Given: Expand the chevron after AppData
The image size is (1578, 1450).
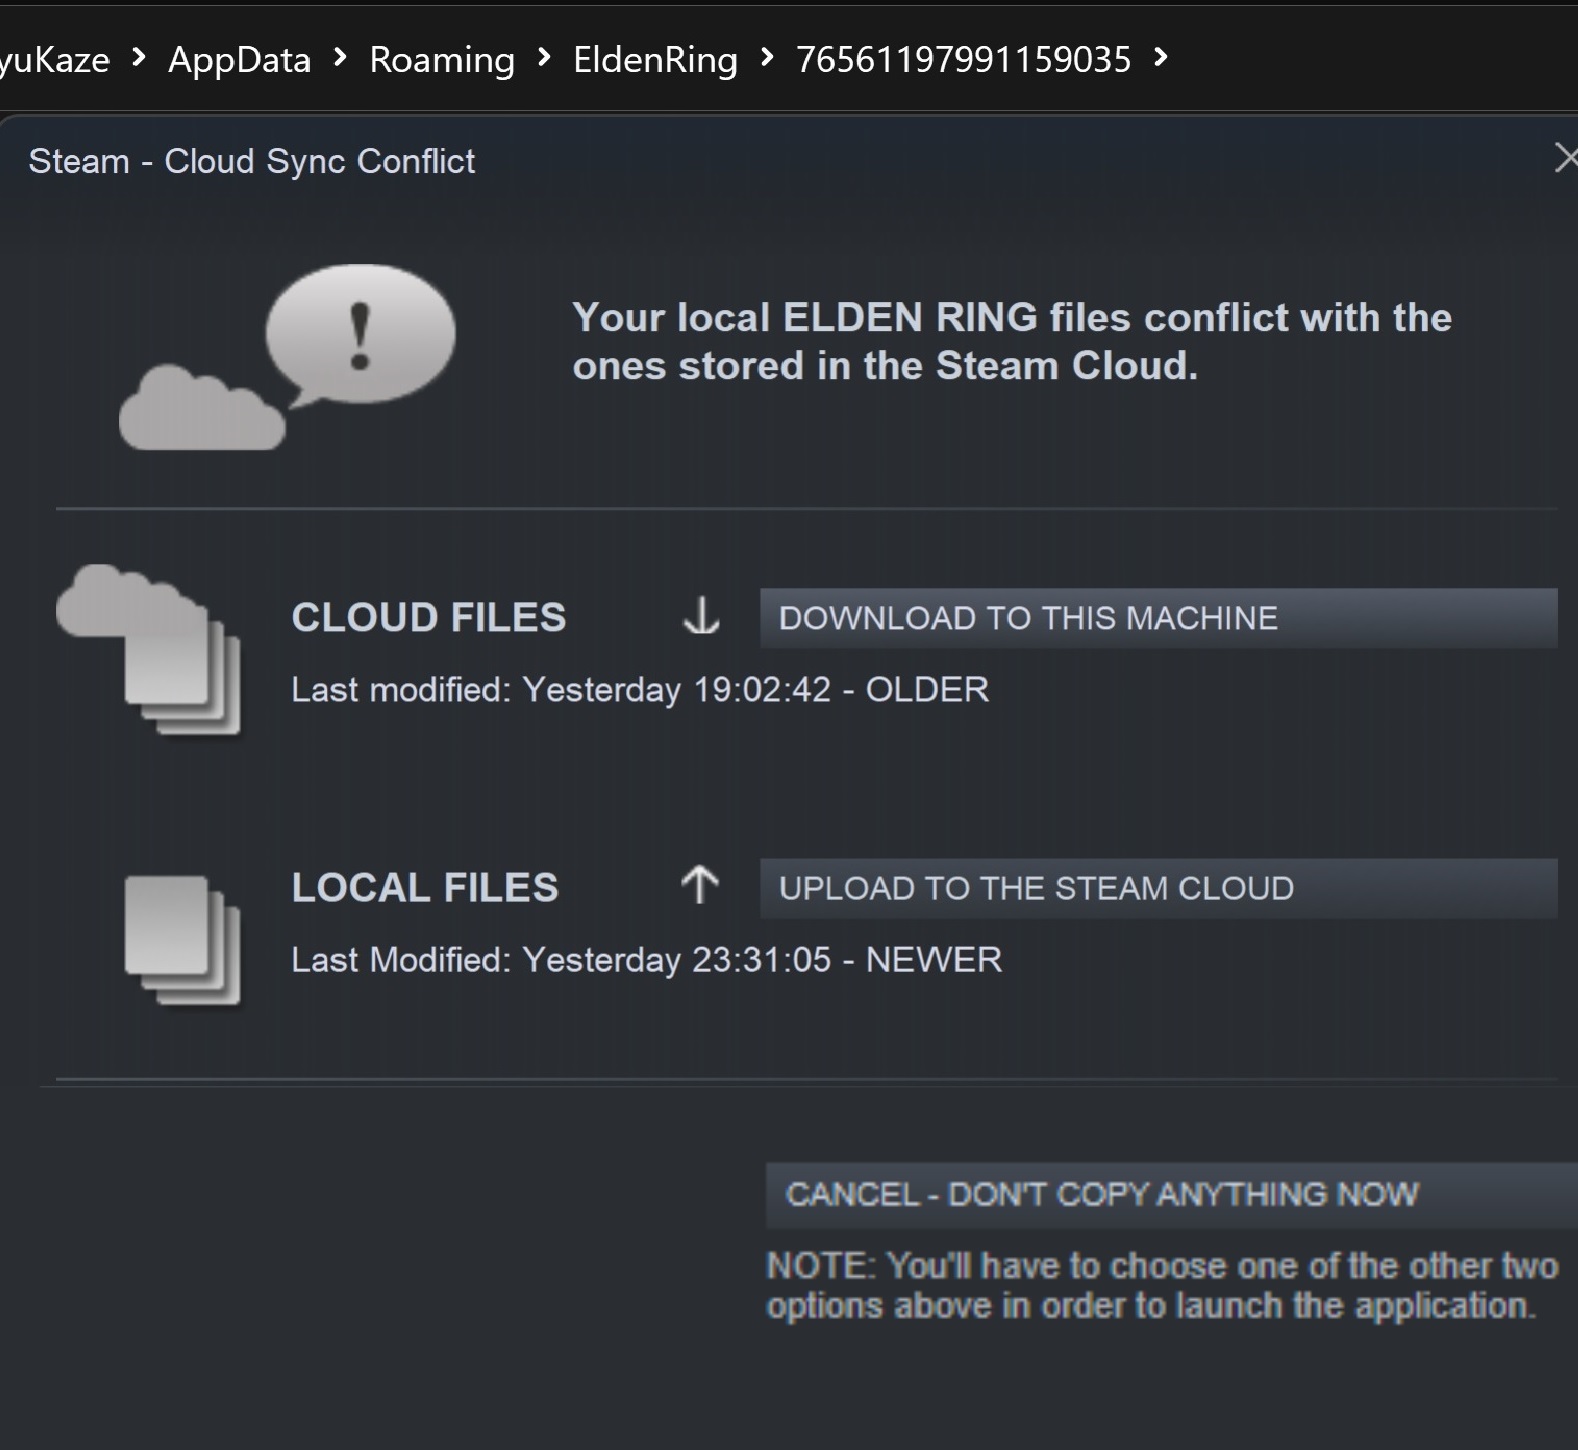Looking at the screenshot, I should (x=340, y=58).
